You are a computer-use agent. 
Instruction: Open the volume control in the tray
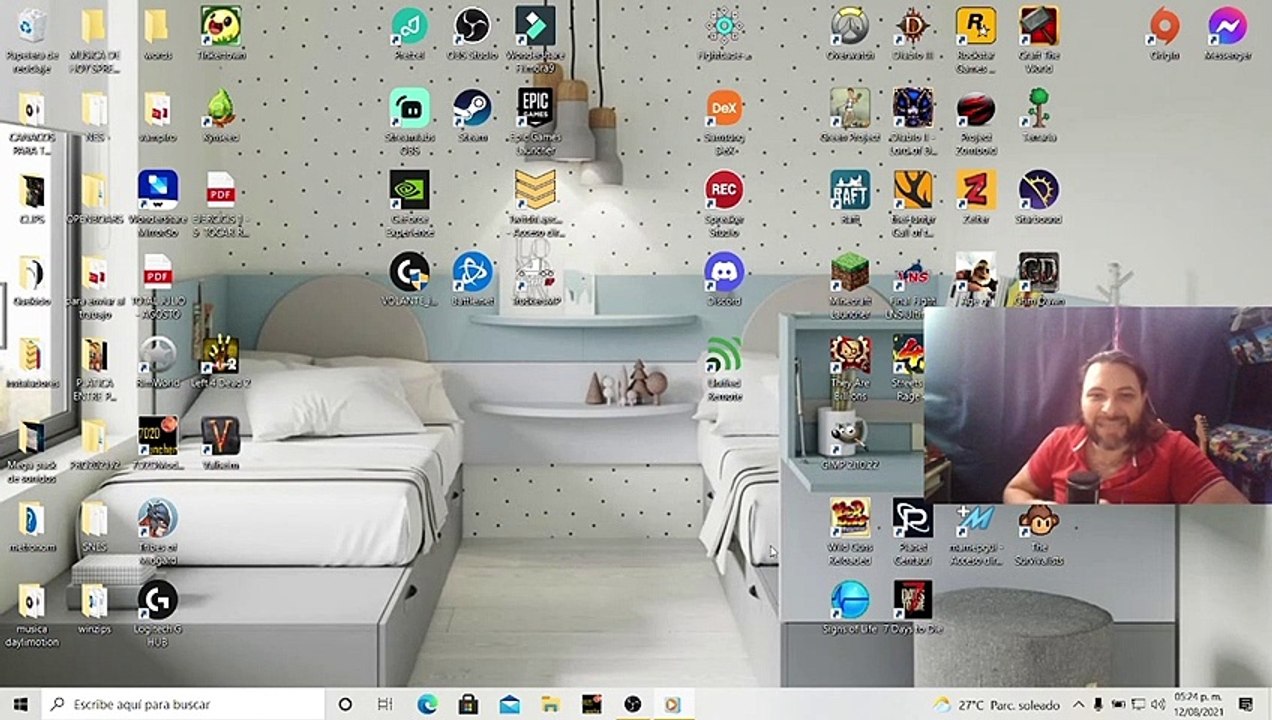[x=1158, y=704]
